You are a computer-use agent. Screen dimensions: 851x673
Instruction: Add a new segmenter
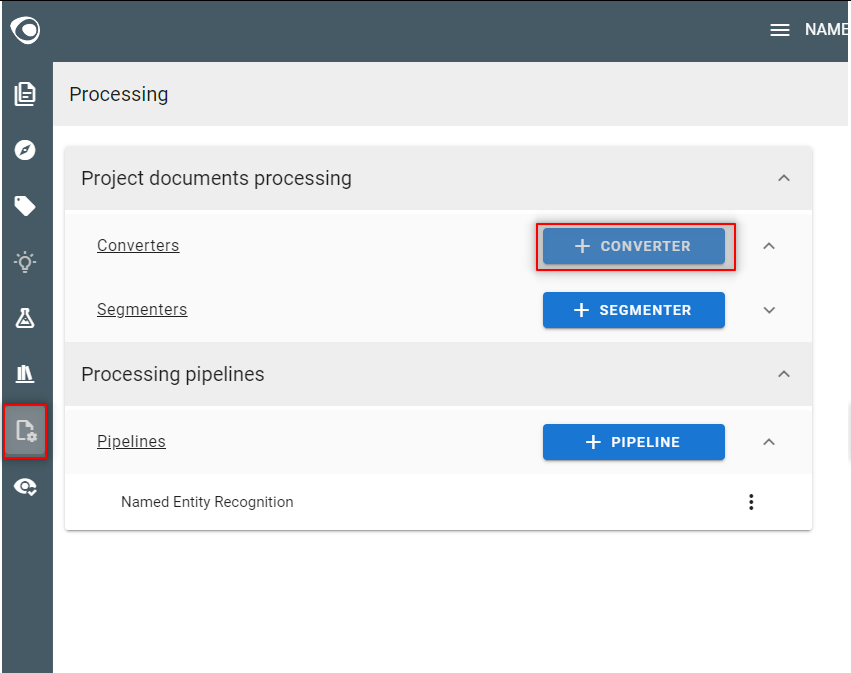[x=634, y=310]
